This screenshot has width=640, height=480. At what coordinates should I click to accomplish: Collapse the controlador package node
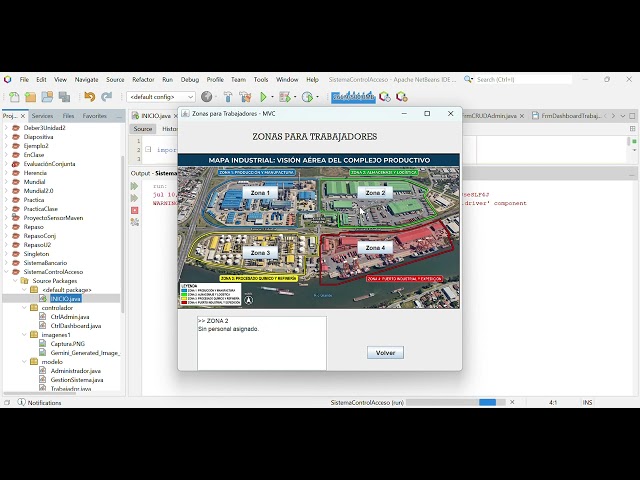tap(24, 308)
